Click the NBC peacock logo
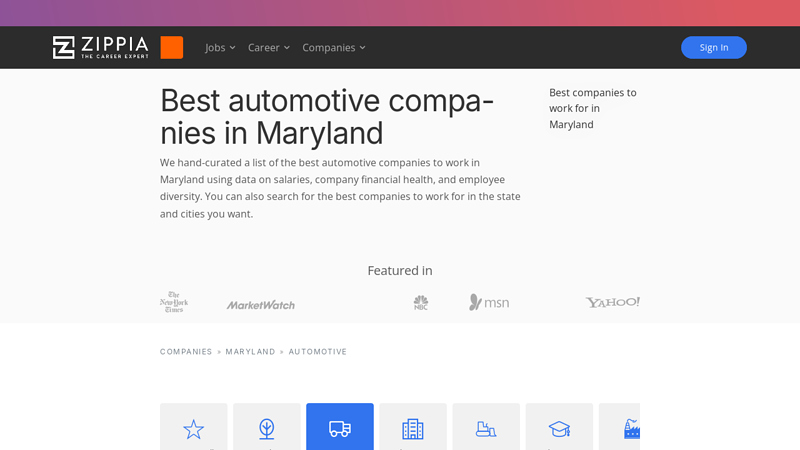800x450 pixels. click(421, 303)
